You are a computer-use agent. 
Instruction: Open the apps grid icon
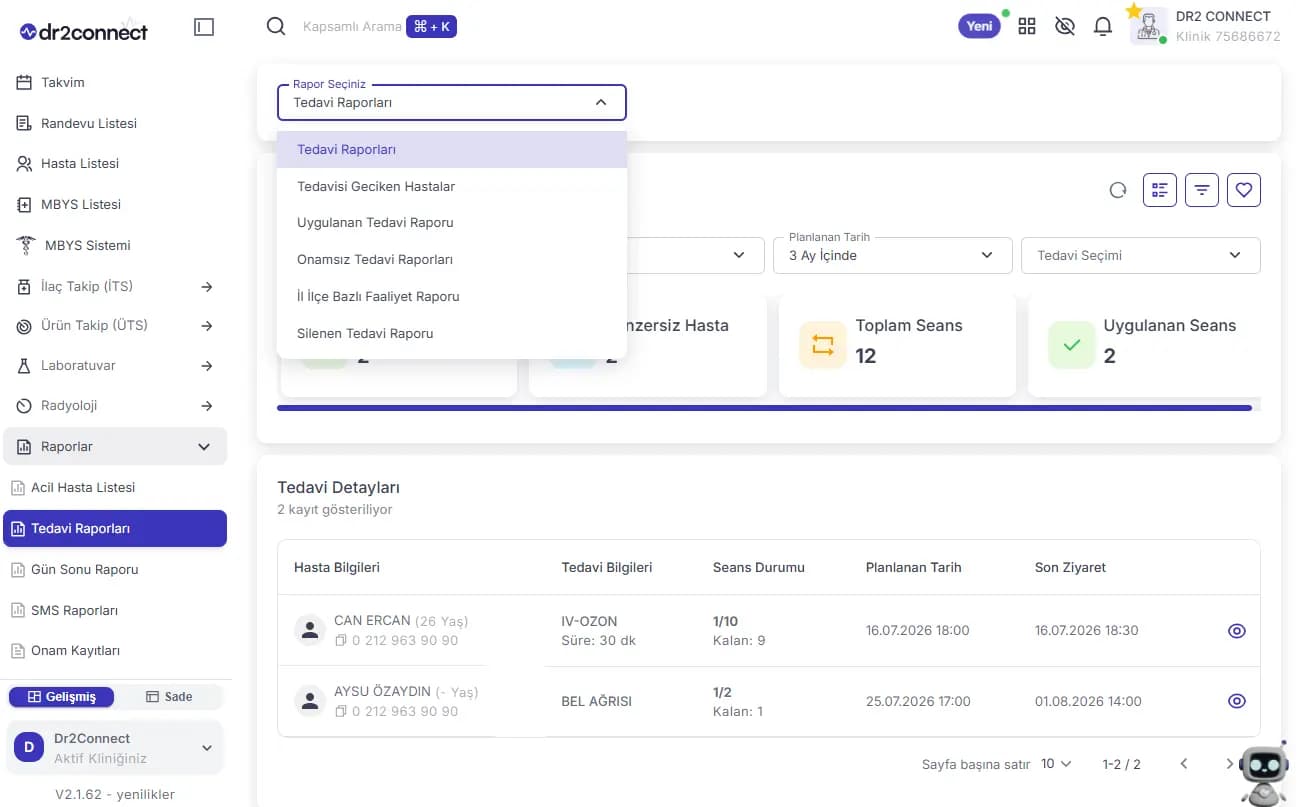(x=1027, y=27)
